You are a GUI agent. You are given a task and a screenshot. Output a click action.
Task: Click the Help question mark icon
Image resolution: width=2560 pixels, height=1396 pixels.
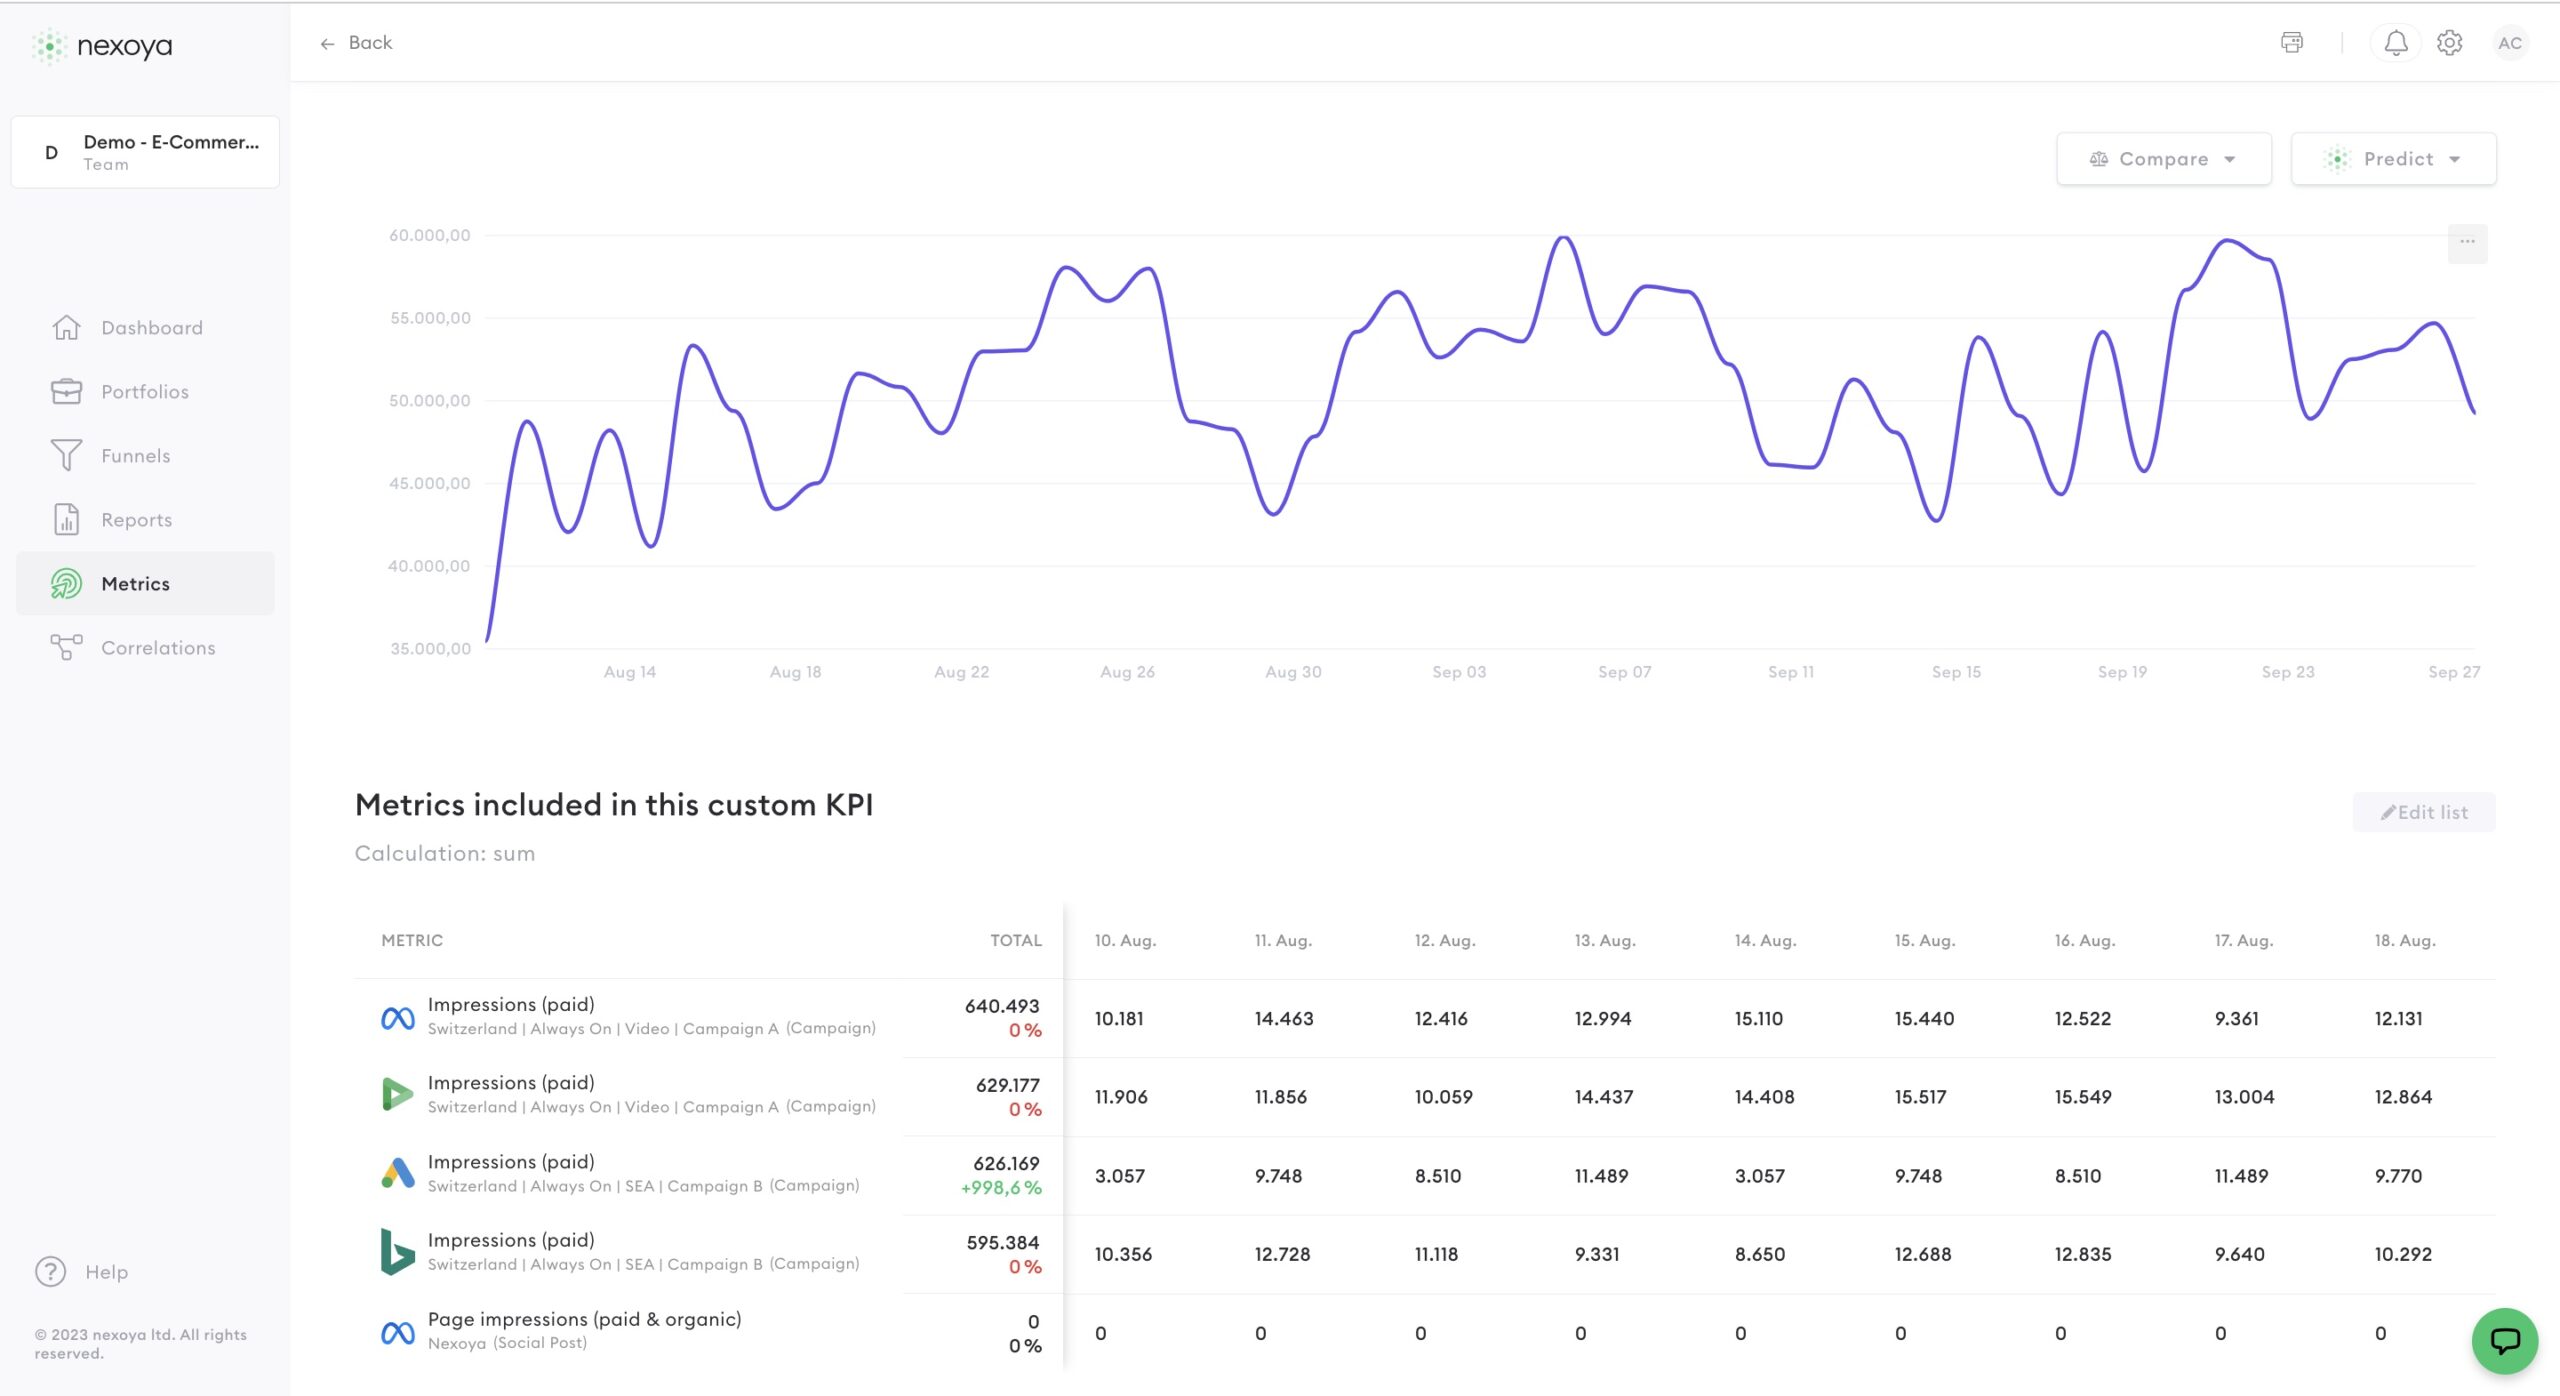point(50,1271)
